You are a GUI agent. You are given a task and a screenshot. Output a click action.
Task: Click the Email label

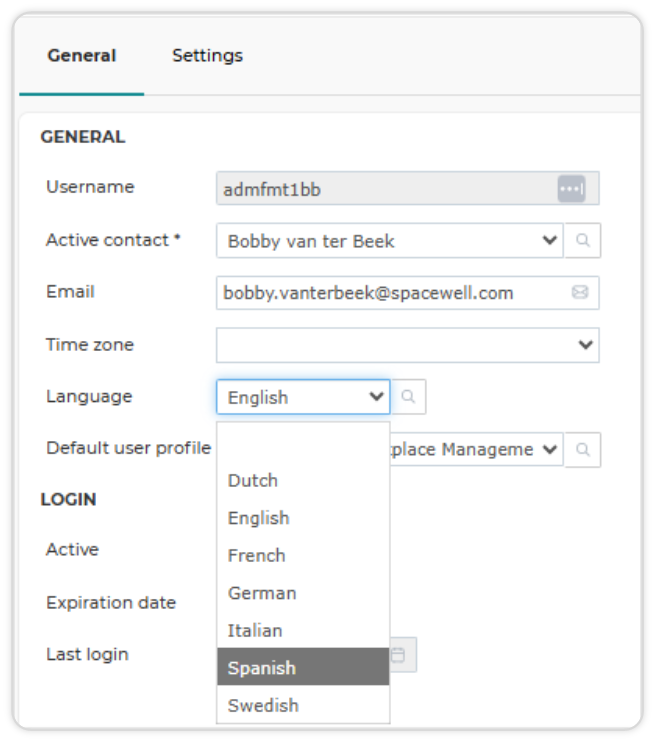(70, 292)
